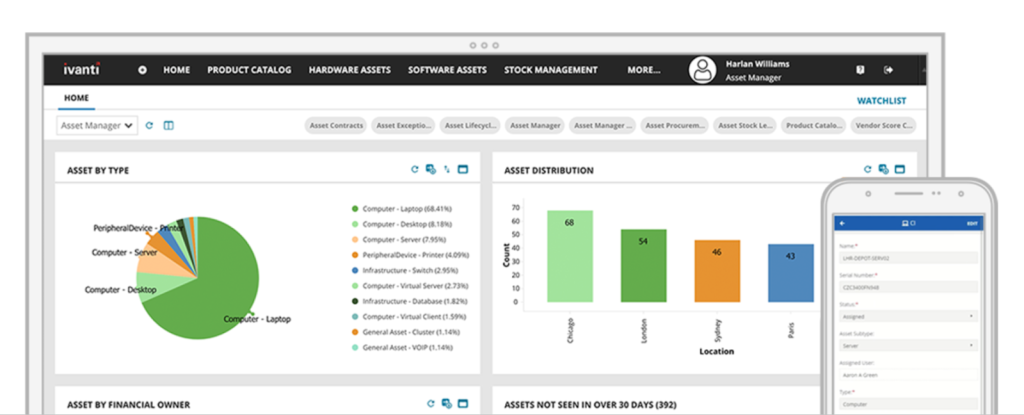
Task: Open the help icon in top bar
Action: tap(860, 70)
